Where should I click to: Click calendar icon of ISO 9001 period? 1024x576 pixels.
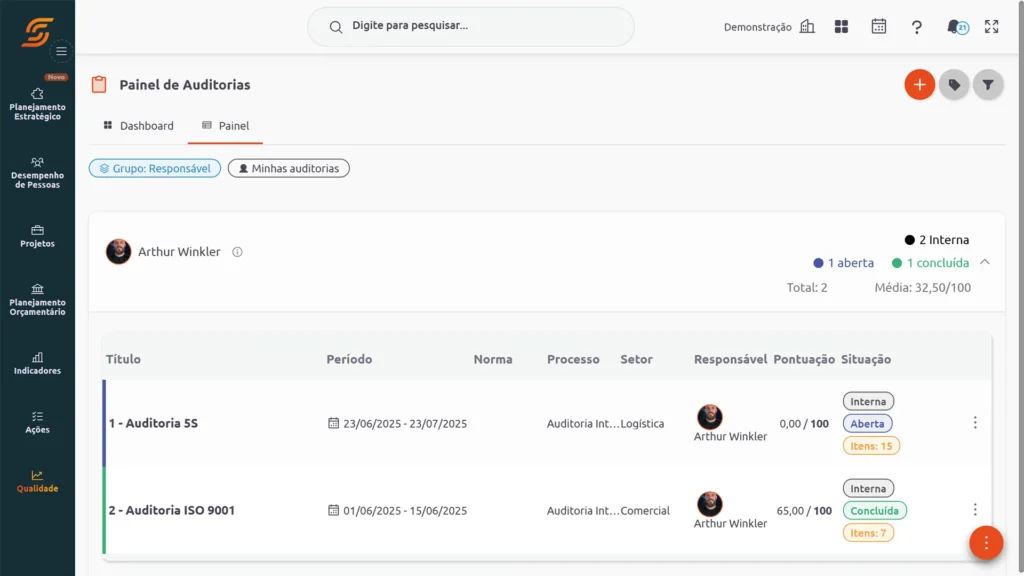(333, 509)
